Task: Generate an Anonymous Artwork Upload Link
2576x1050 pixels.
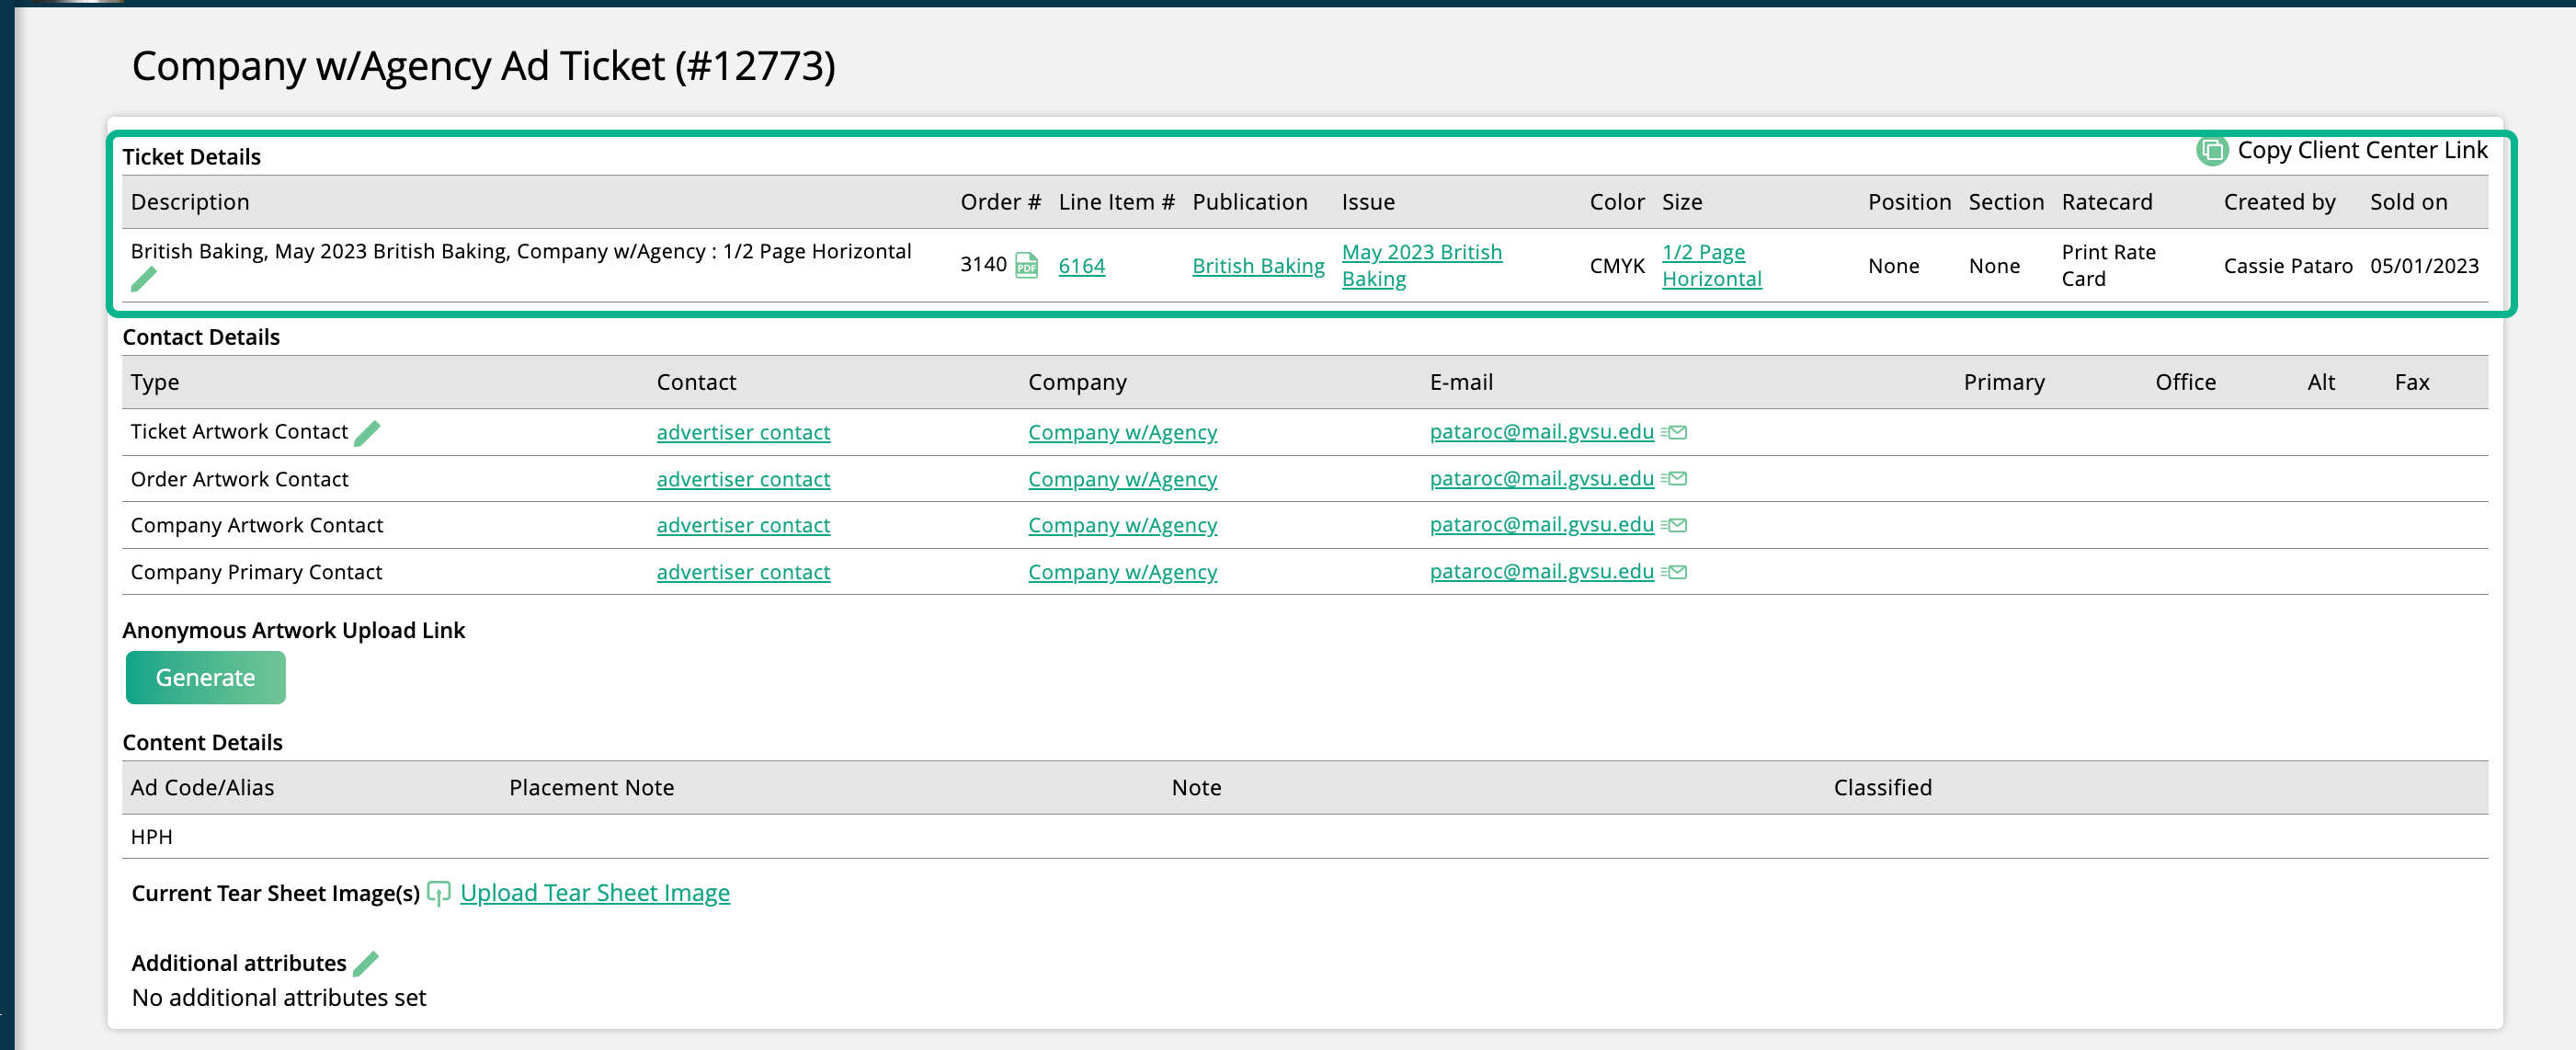Action: point(205,677)
